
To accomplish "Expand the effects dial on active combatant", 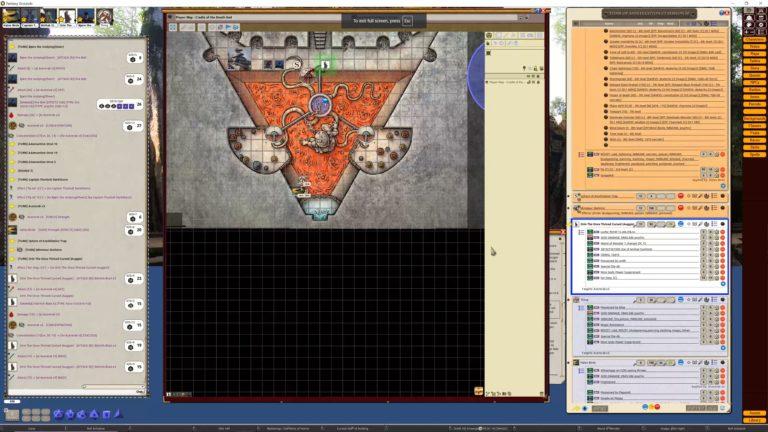I will tap(706, 224).
